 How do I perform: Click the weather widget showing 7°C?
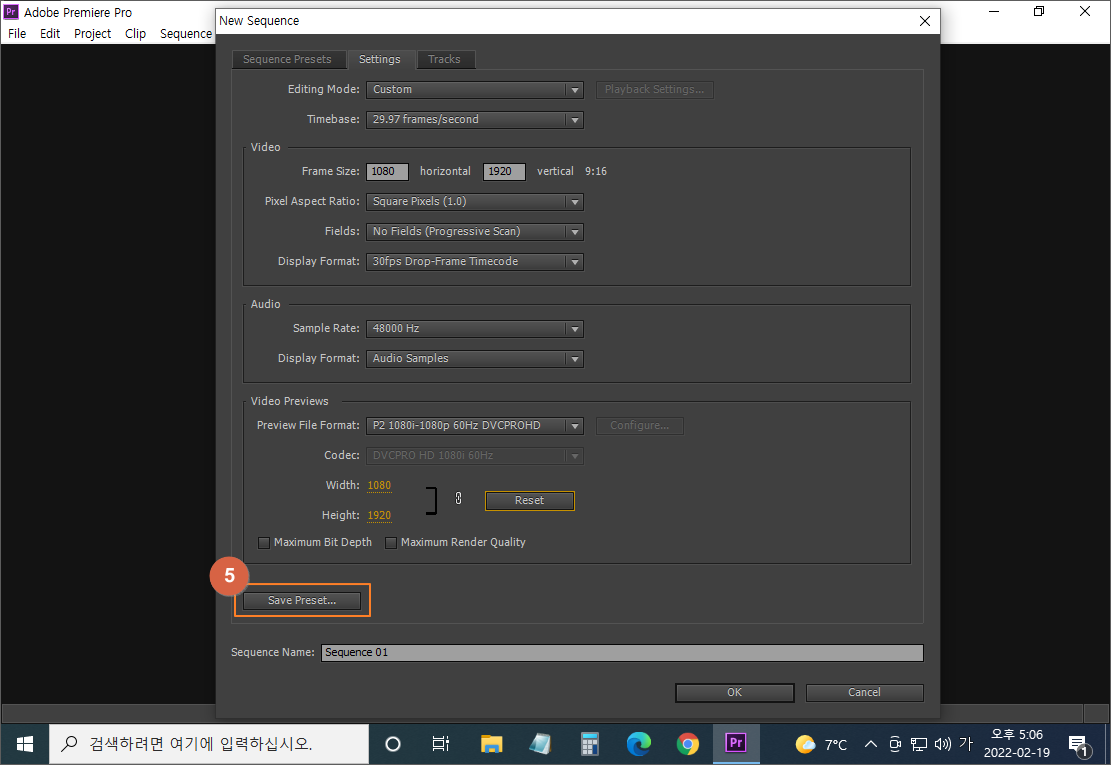tap(821, 744)
